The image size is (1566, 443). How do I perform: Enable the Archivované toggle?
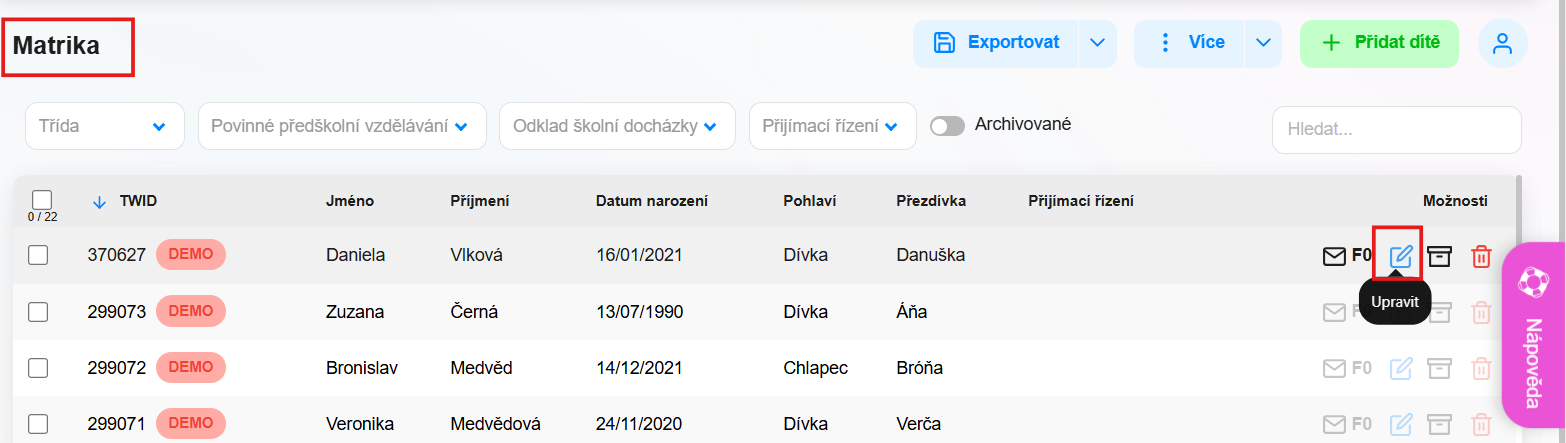click(x=947, y=126)
